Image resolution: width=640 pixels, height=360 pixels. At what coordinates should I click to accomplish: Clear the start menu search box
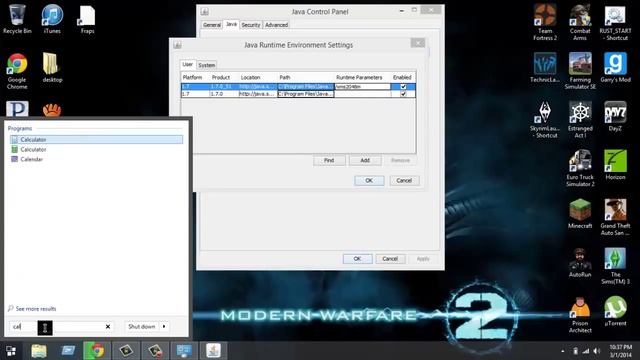pos(108,327)
